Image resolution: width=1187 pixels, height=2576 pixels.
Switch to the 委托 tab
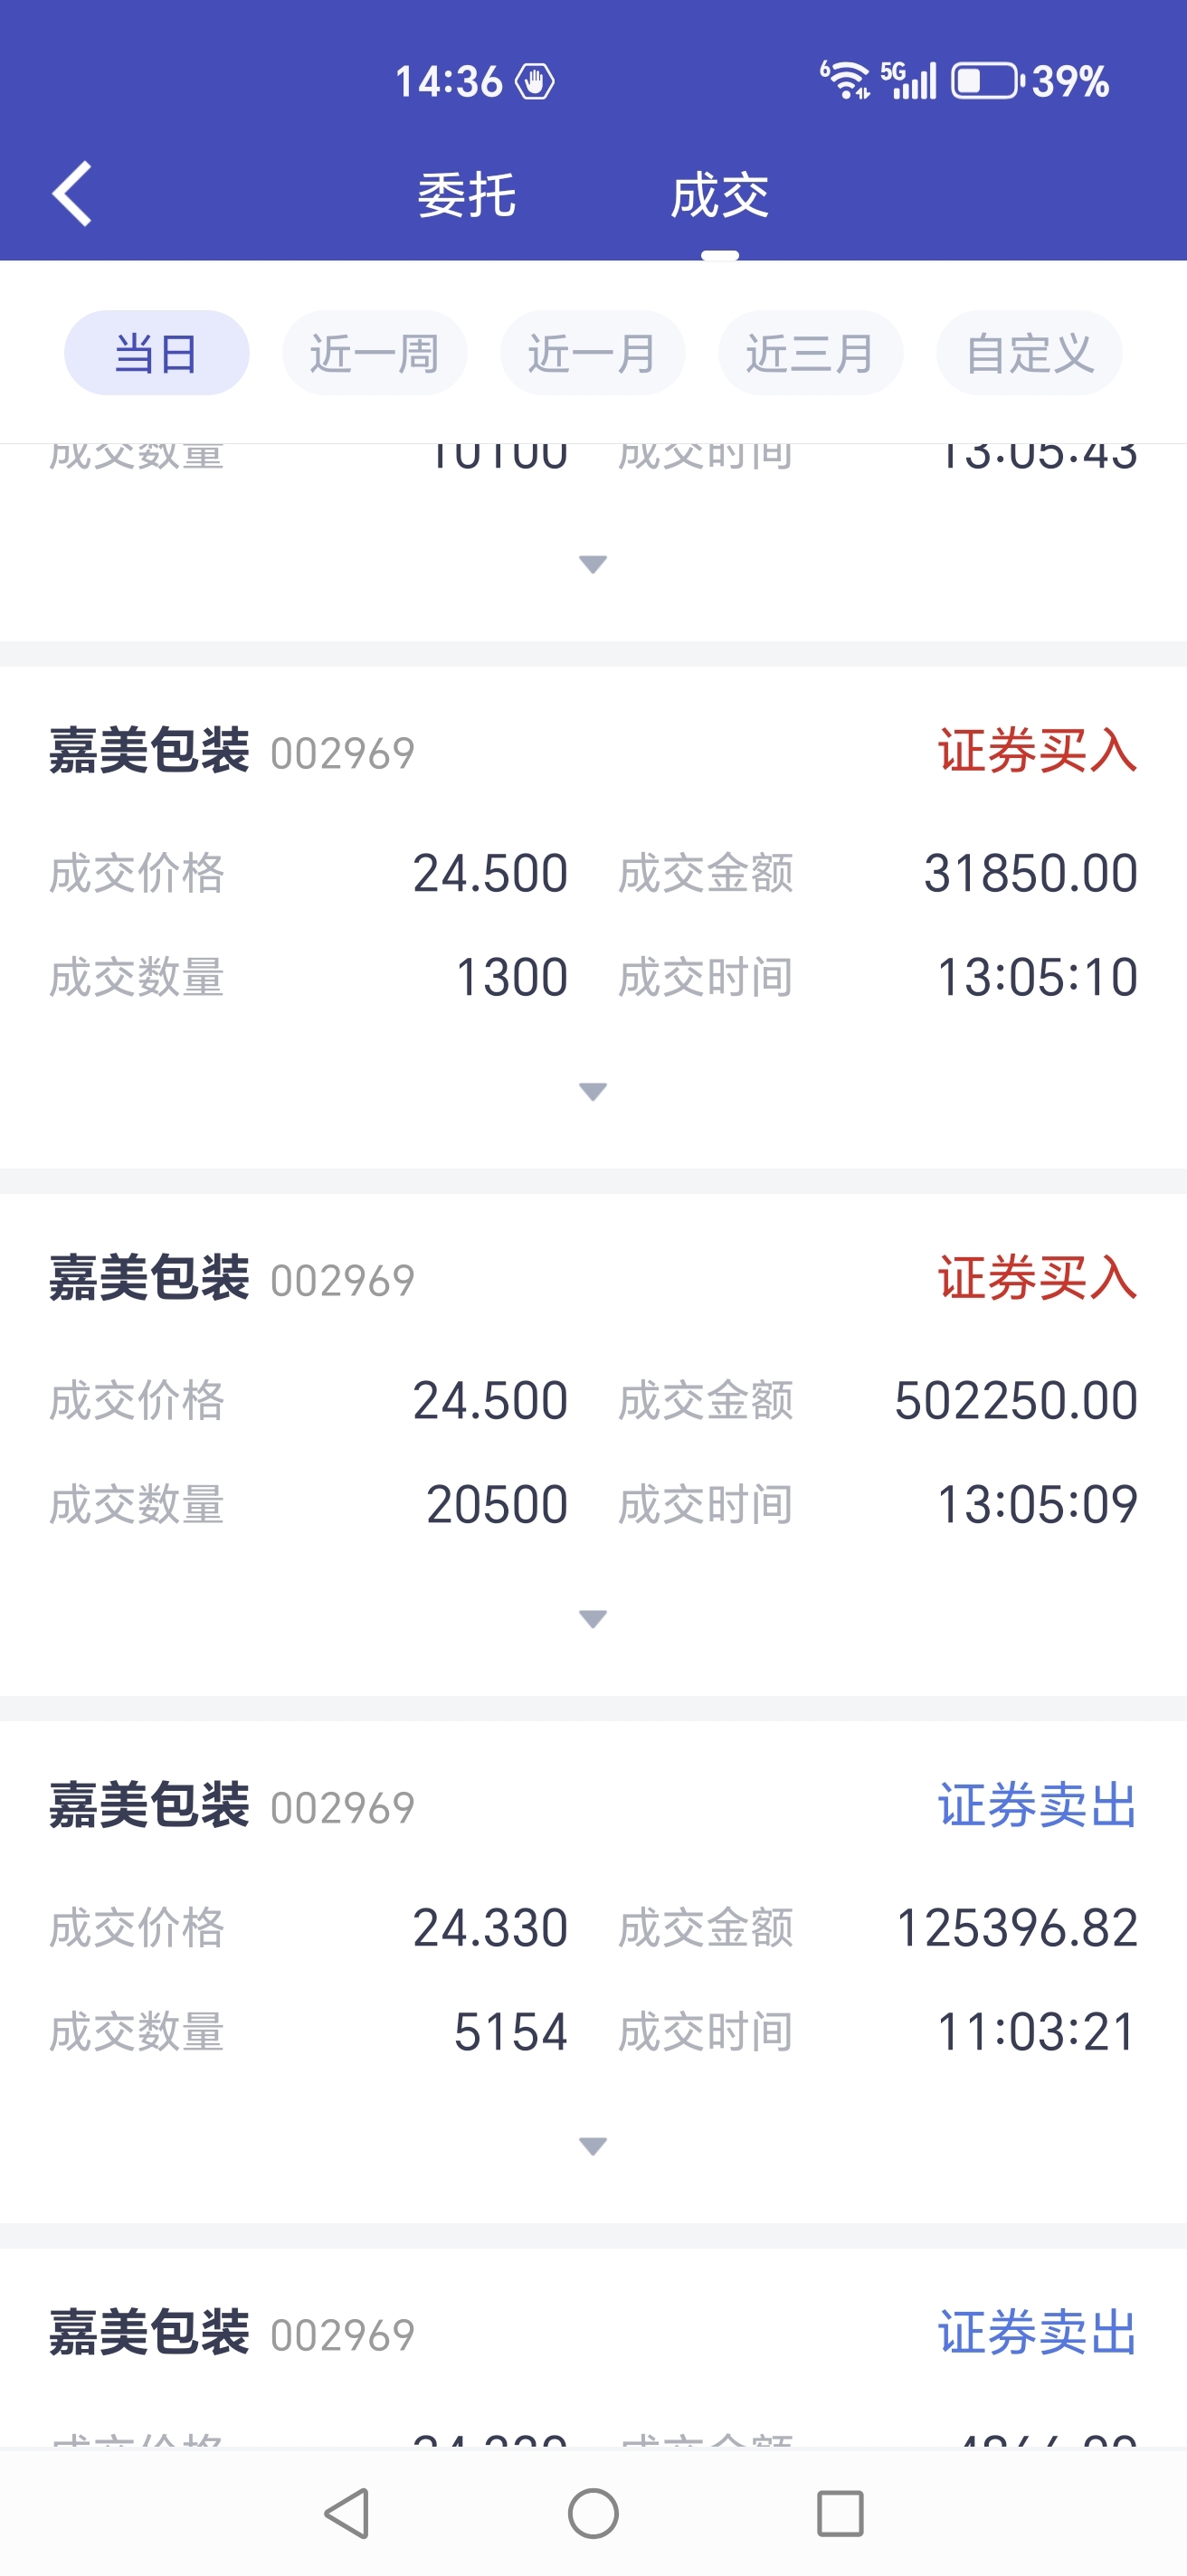[x=466, y=195]
